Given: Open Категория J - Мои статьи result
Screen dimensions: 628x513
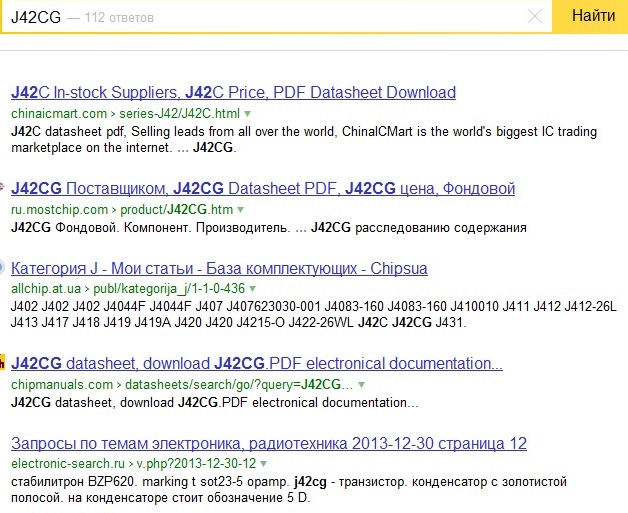Looking at the screenshot, I should coord(219,268).
